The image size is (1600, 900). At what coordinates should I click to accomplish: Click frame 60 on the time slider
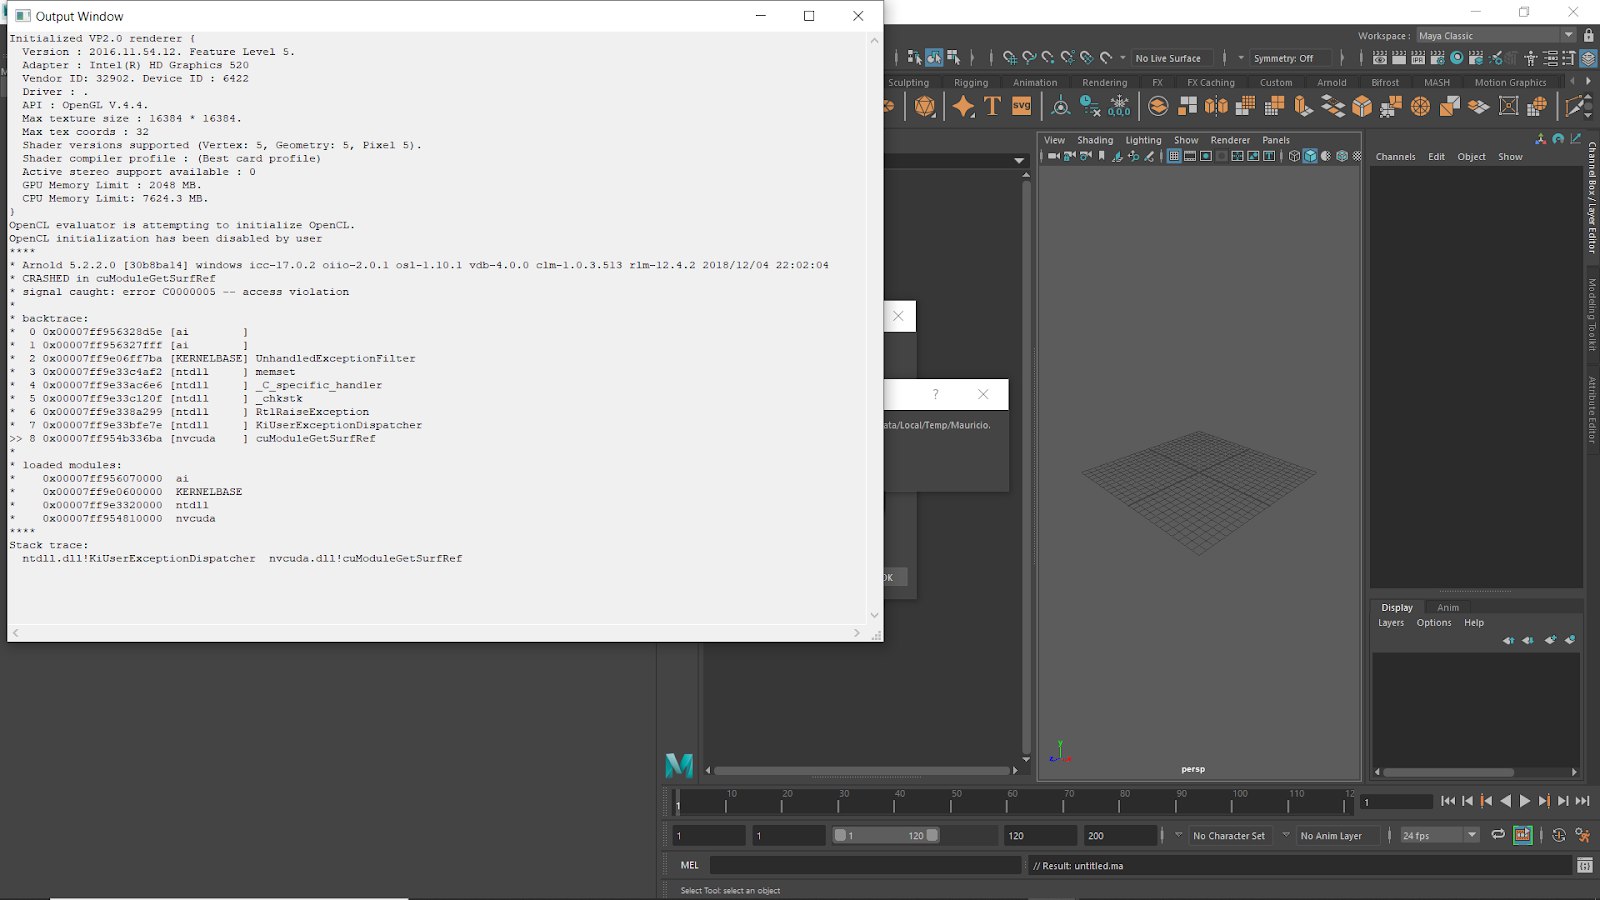[1008, 801]
